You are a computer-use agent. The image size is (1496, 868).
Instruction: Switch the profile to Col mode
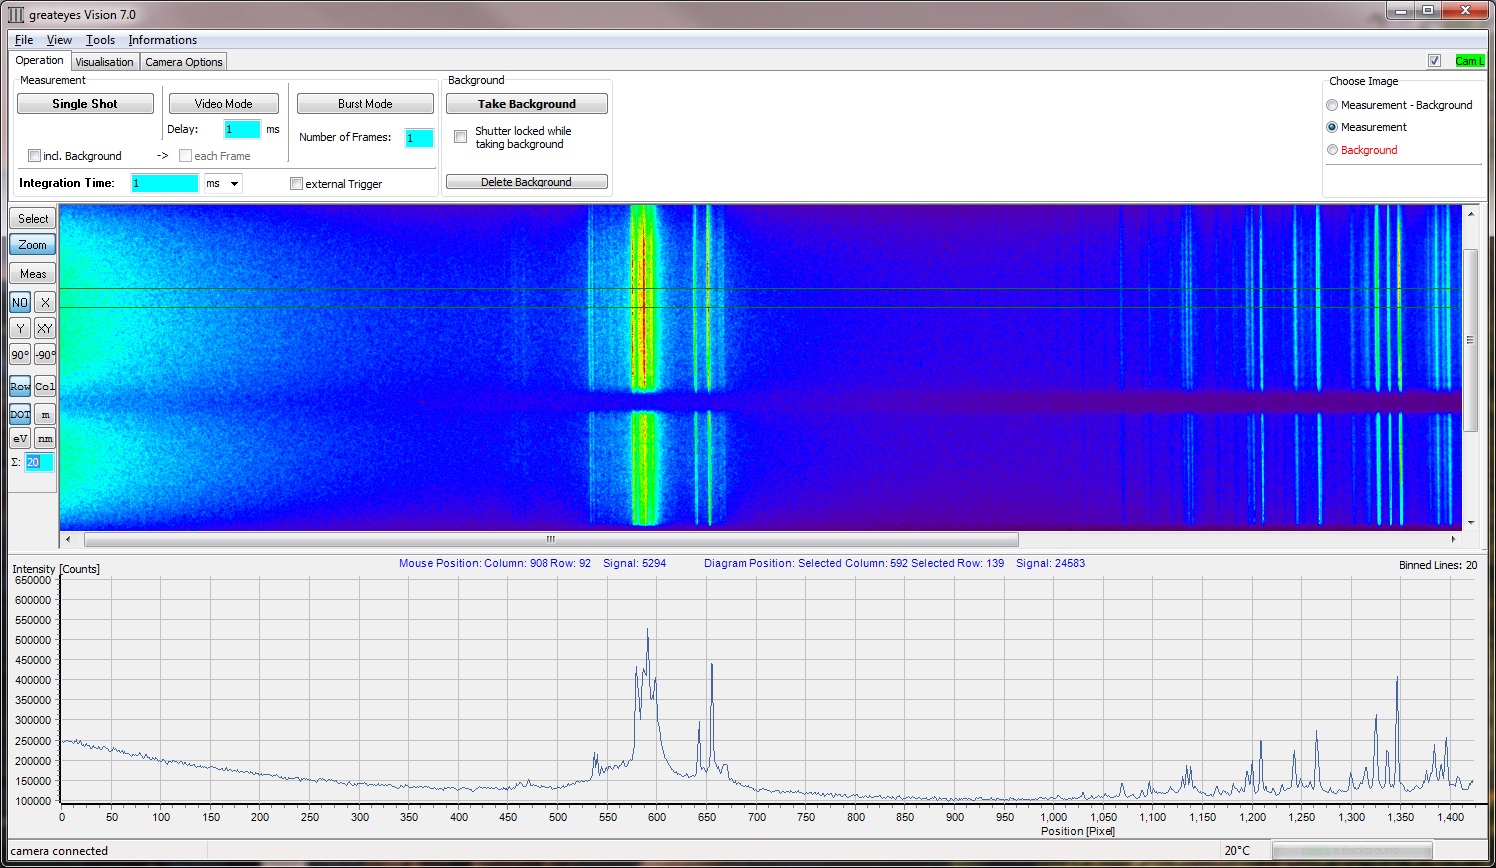click(45, 386)
